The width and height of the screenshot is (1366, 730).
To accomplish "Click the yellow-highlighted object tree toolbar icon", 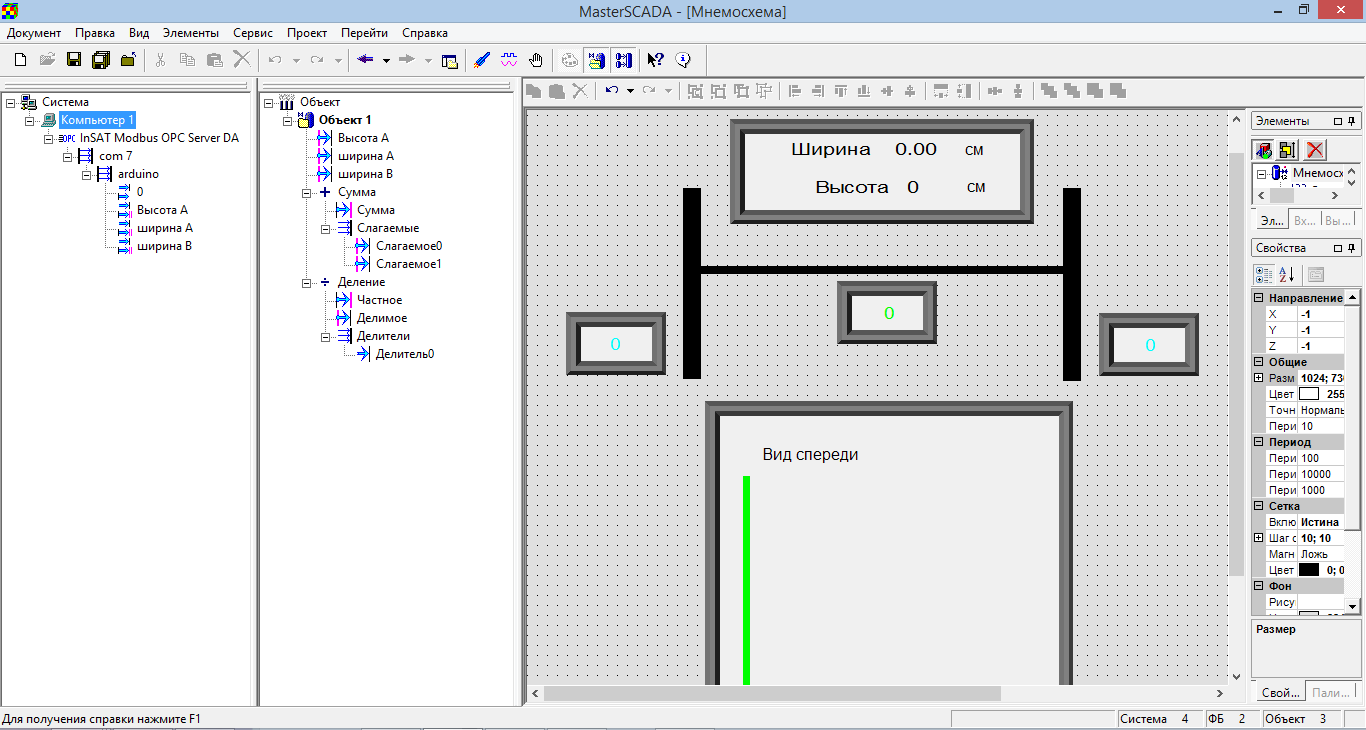I will pos(595,60).
